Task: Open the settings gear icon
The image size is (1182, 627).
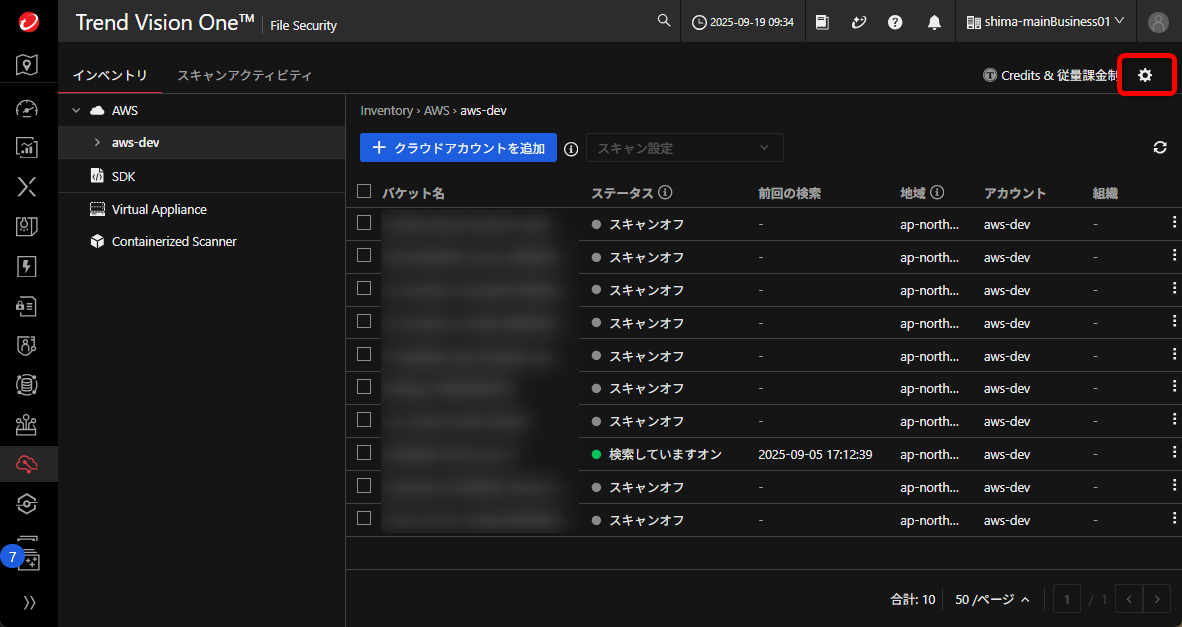Action: (x=1145, y=75)
